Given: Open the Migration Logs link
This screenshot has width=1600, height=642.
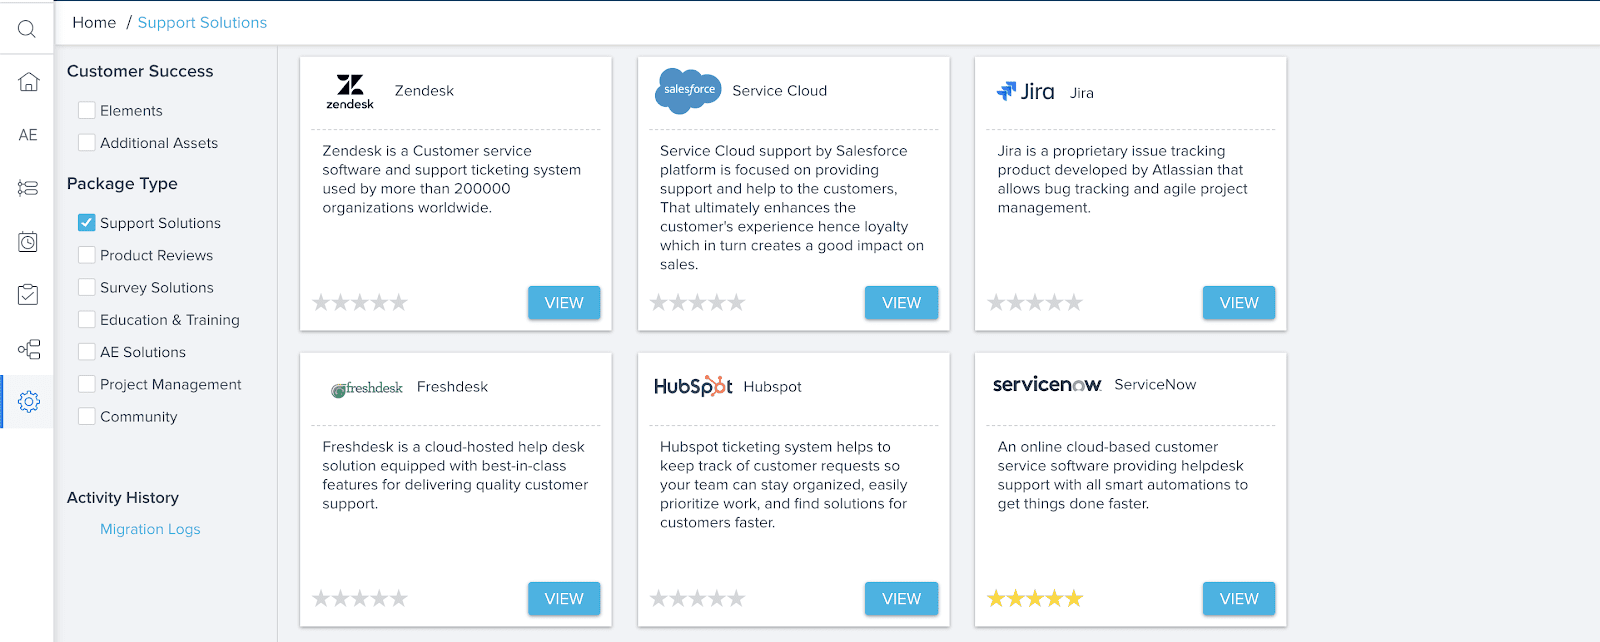Looking at the screenshot, I should 150,529.
